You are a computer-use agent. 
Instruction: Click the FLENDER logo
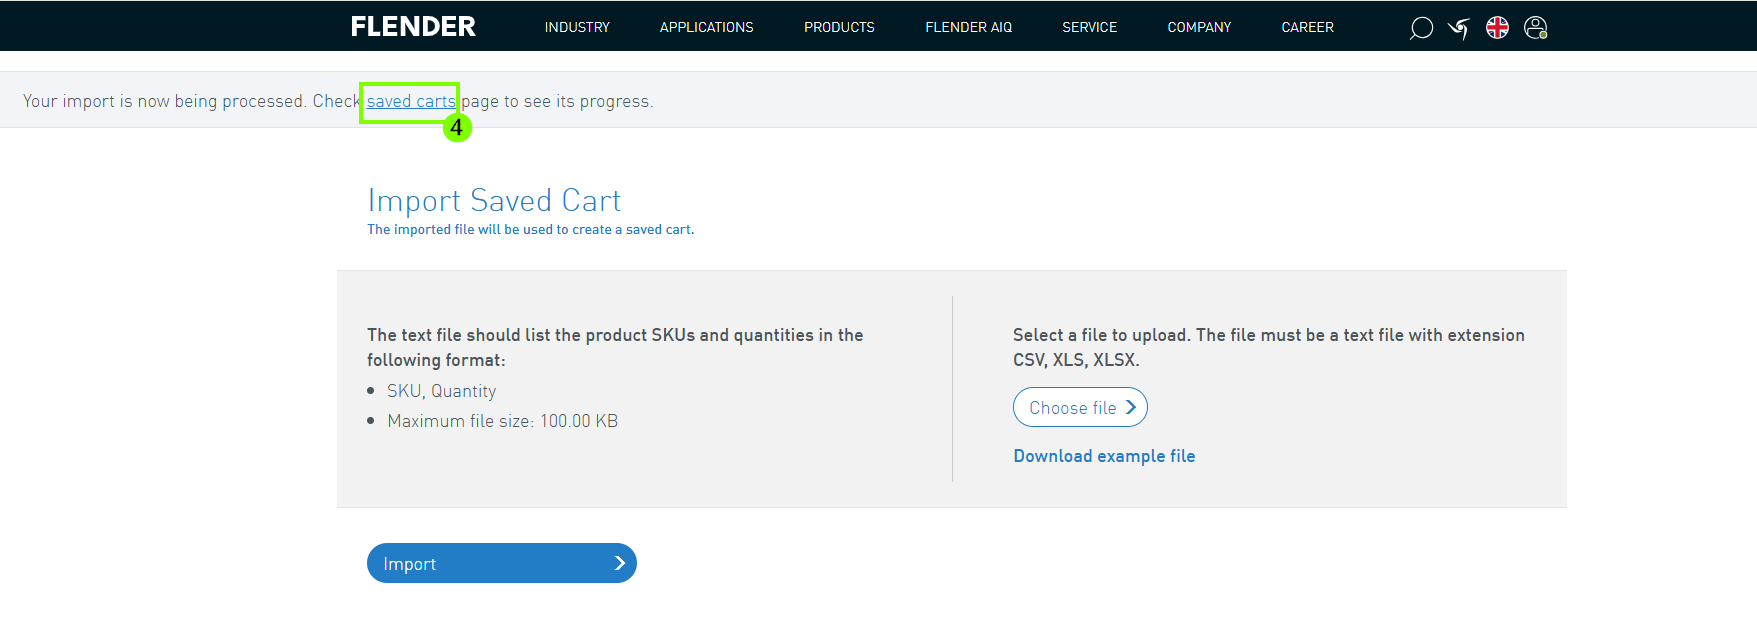[x=413, y=27]
